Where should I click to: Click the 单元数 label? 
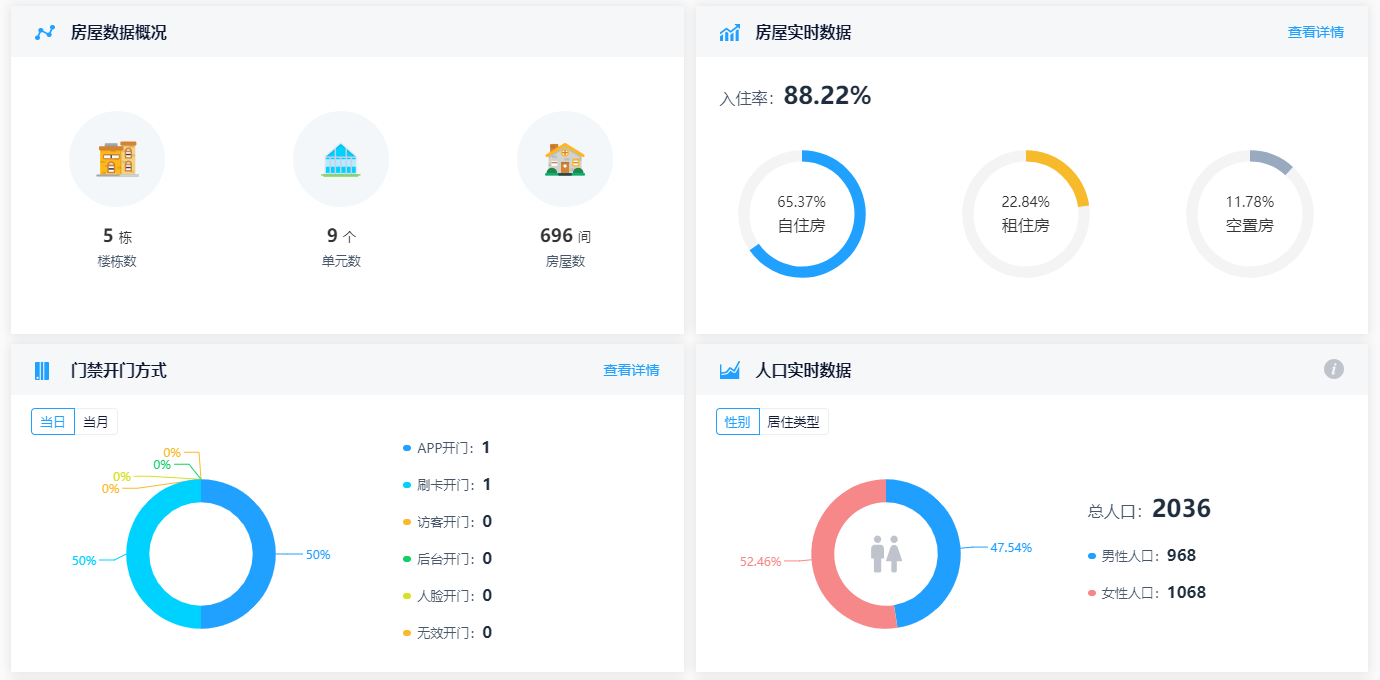click(x=341, y=262)
